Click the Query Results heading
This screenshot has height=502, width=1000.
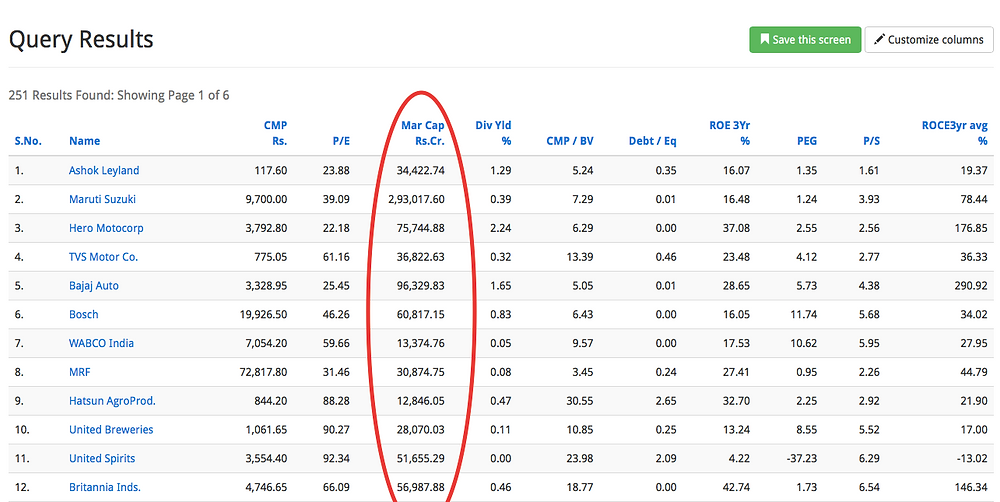point(81,40)
